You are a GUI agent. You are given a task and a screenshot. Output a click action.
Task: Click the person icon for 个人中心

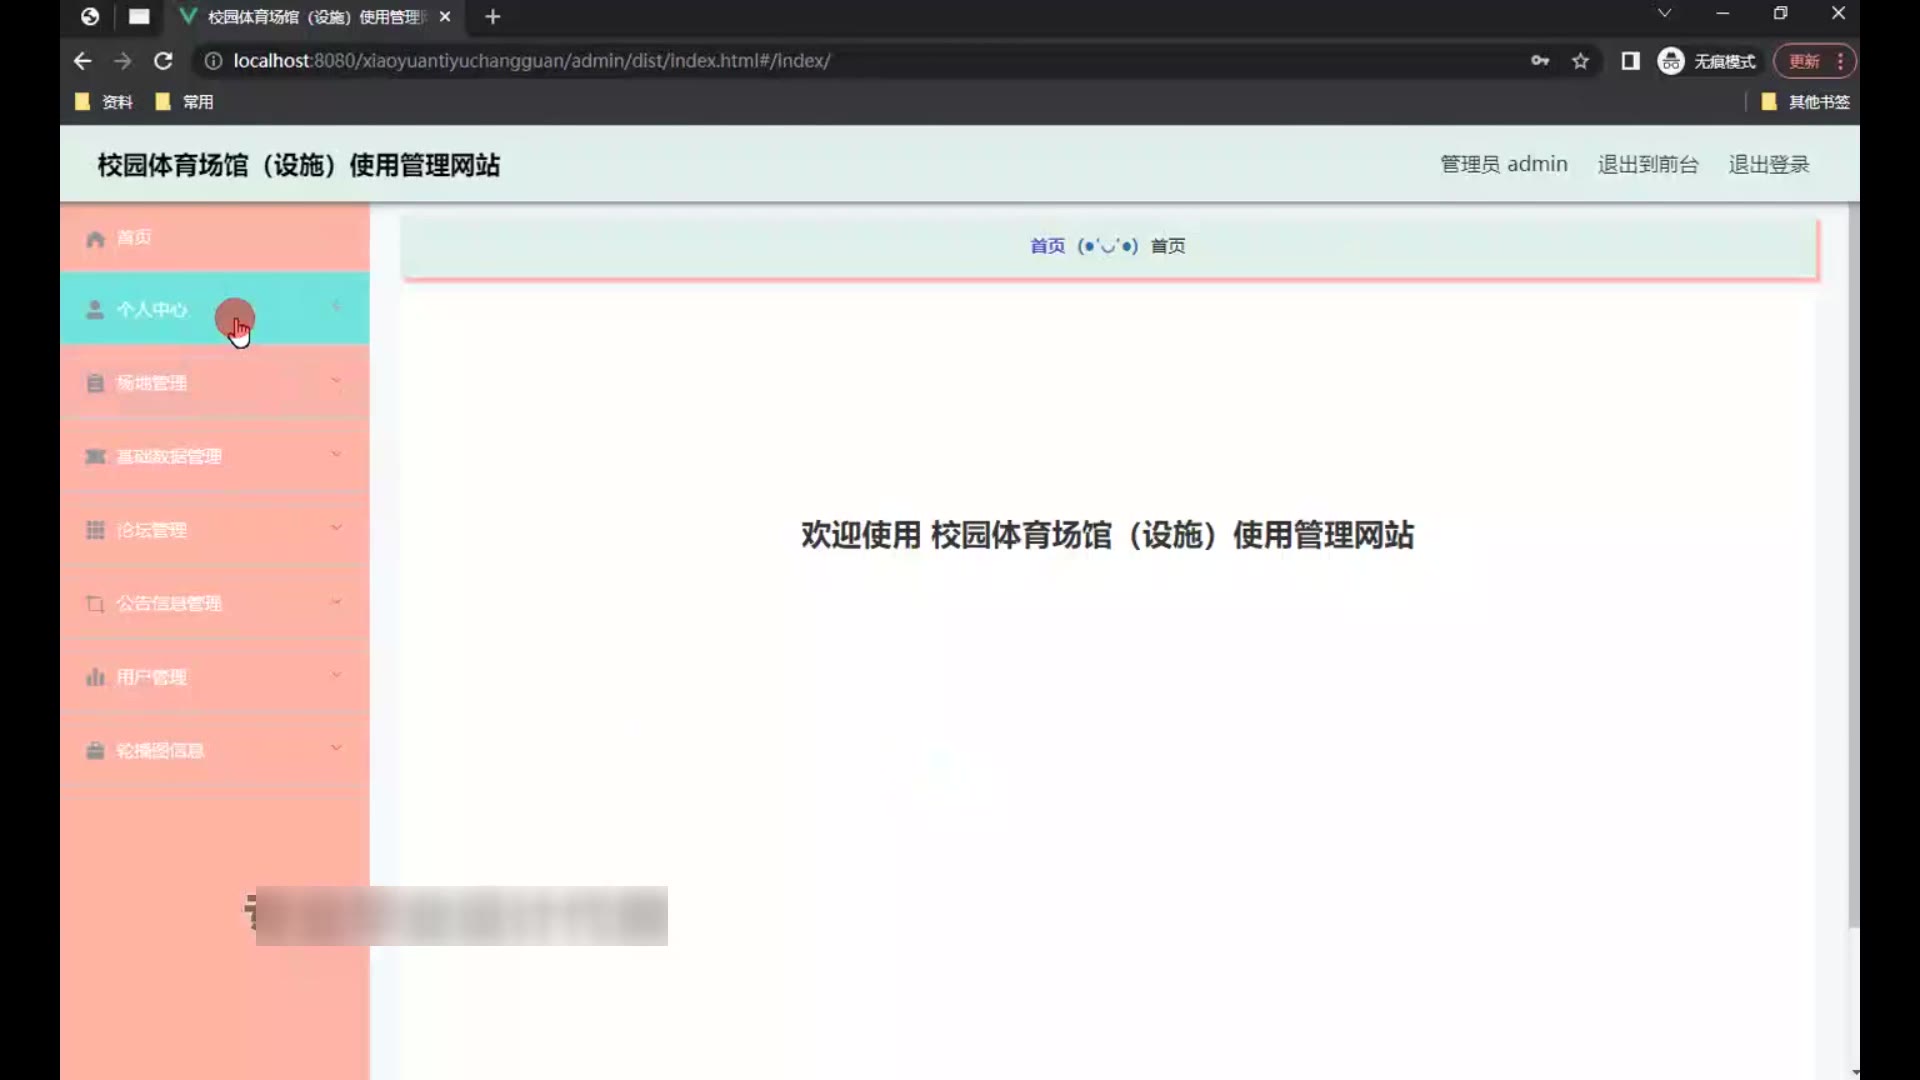pyautogui.click(x=95, y=310)
